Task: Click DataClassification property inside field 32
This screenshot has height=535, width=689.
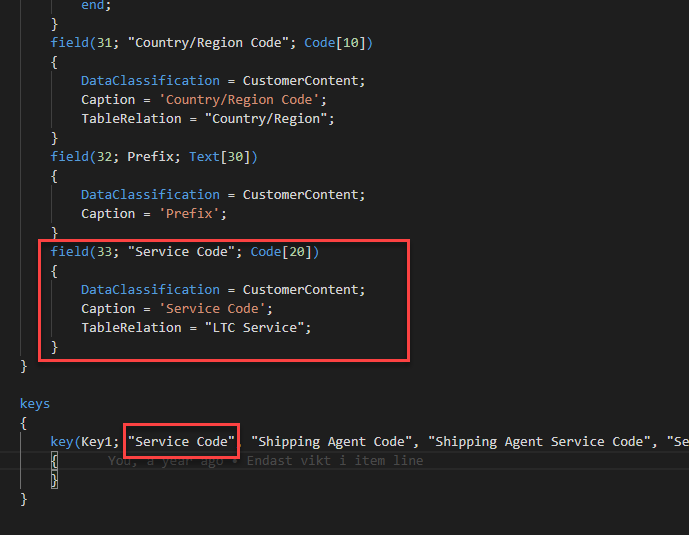Action: (150, 195)
